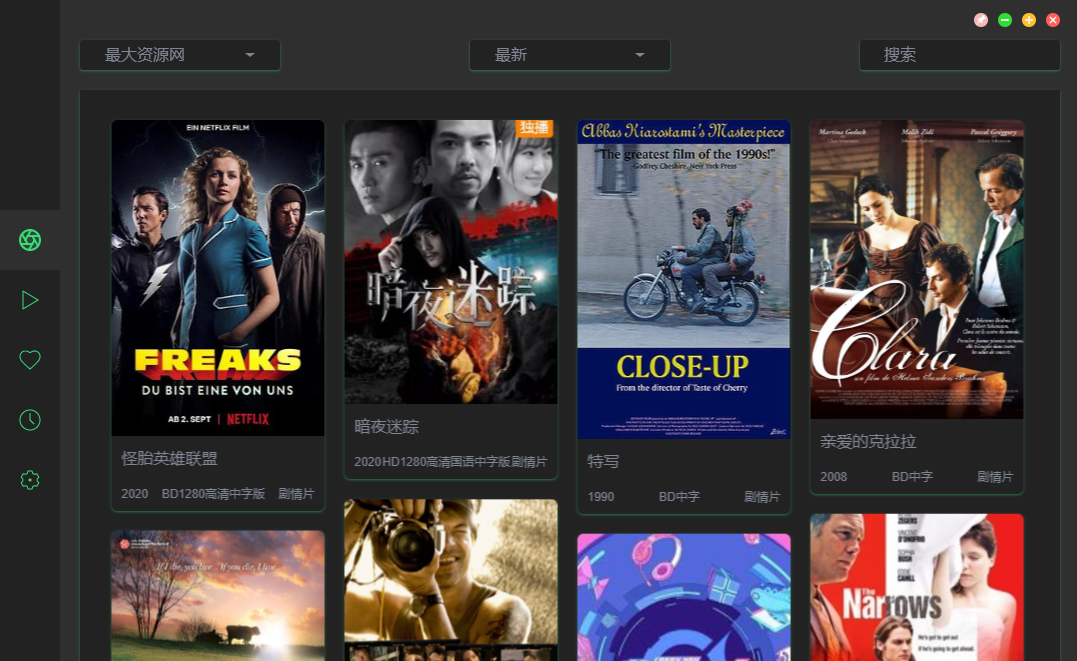Viewport: 1077px width, 661px height.
Task: Click BD中字 label under 亲爱的克拉拉
Action: [911, 476]
